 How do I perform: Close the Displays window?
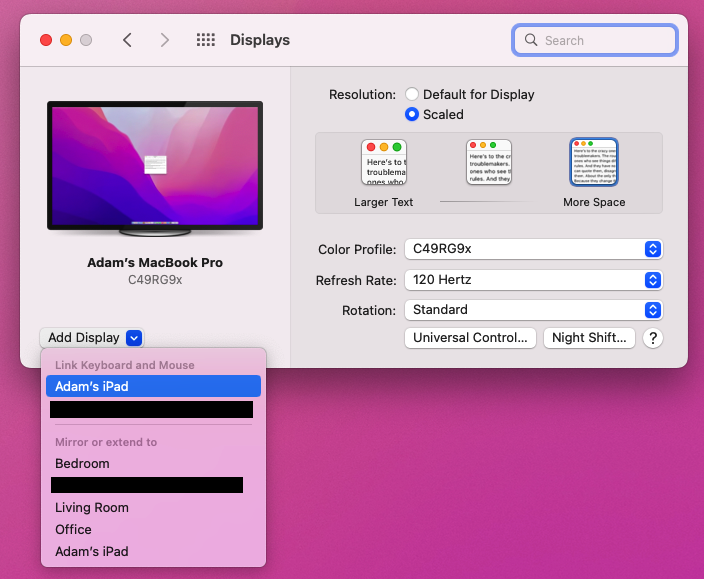click(46, 40)
